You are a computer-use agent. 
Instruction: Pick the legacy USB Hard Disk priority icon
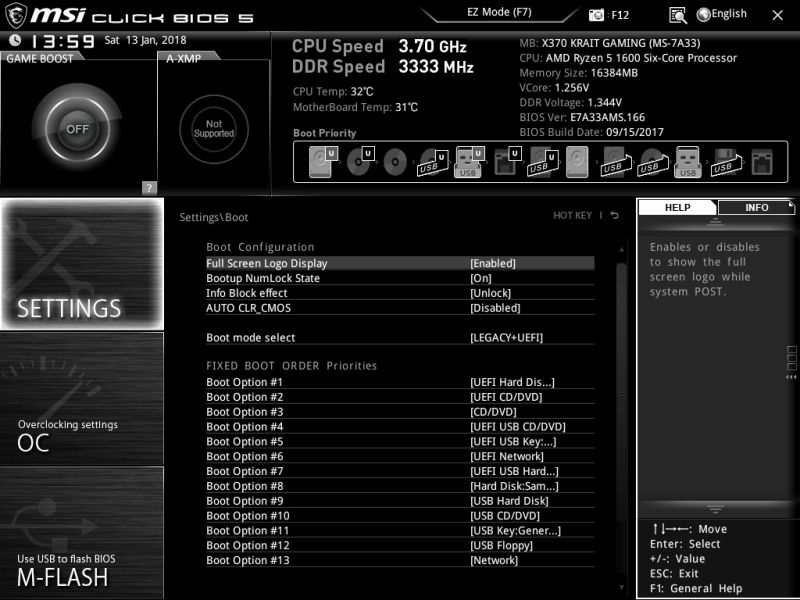[x=615, y=162]
